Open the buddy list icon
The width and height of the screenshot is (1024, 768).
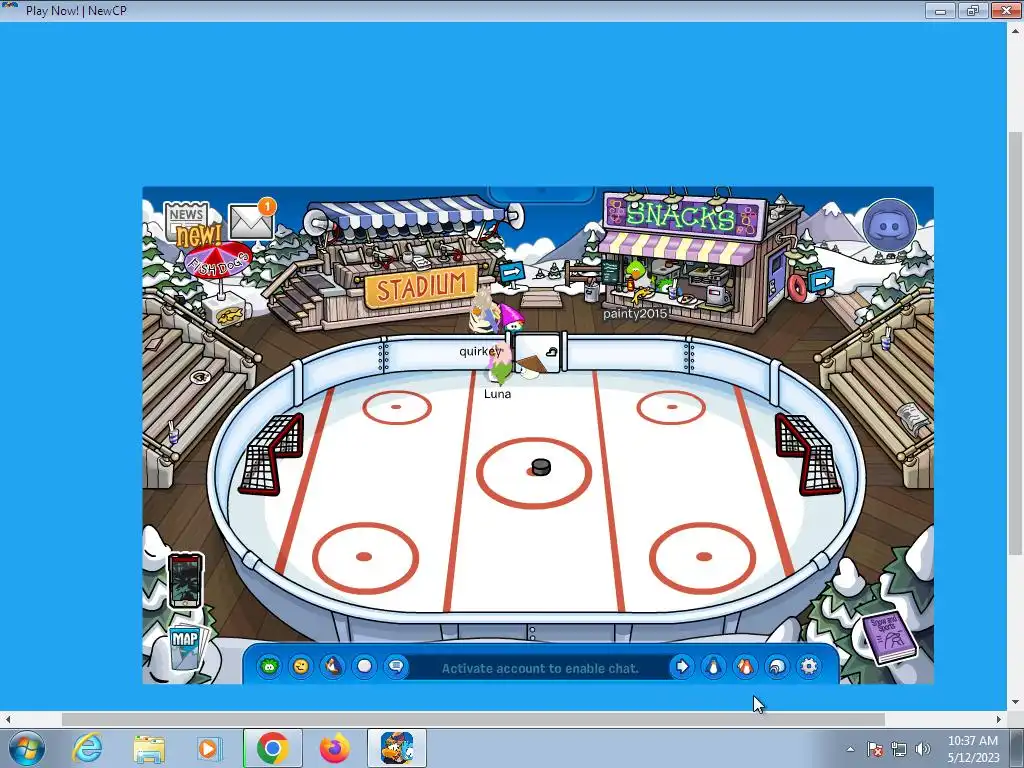click(745, 666)
